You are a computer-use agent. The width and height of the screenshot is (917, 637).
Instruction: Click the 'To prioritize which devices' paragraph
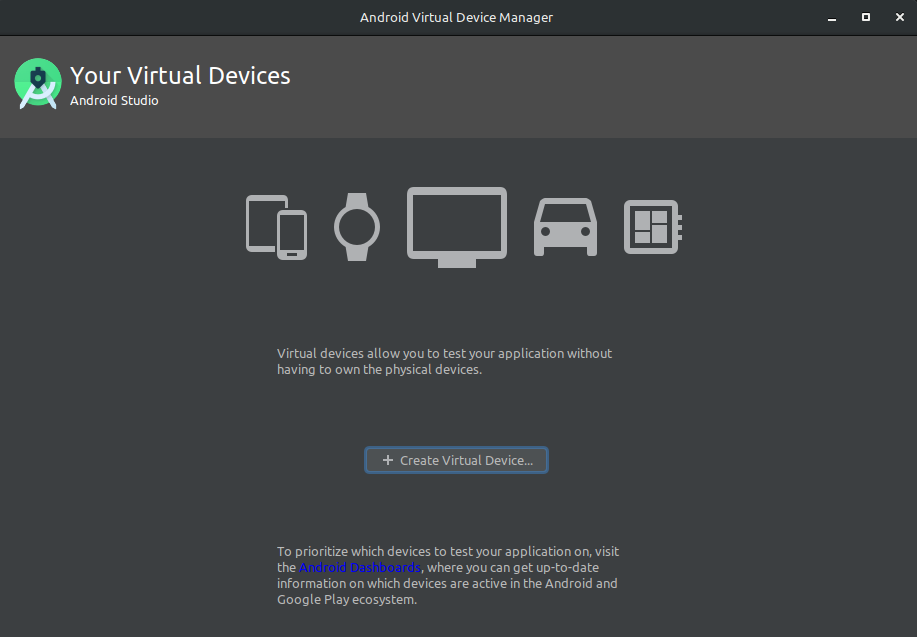click(x=448, y=576)
